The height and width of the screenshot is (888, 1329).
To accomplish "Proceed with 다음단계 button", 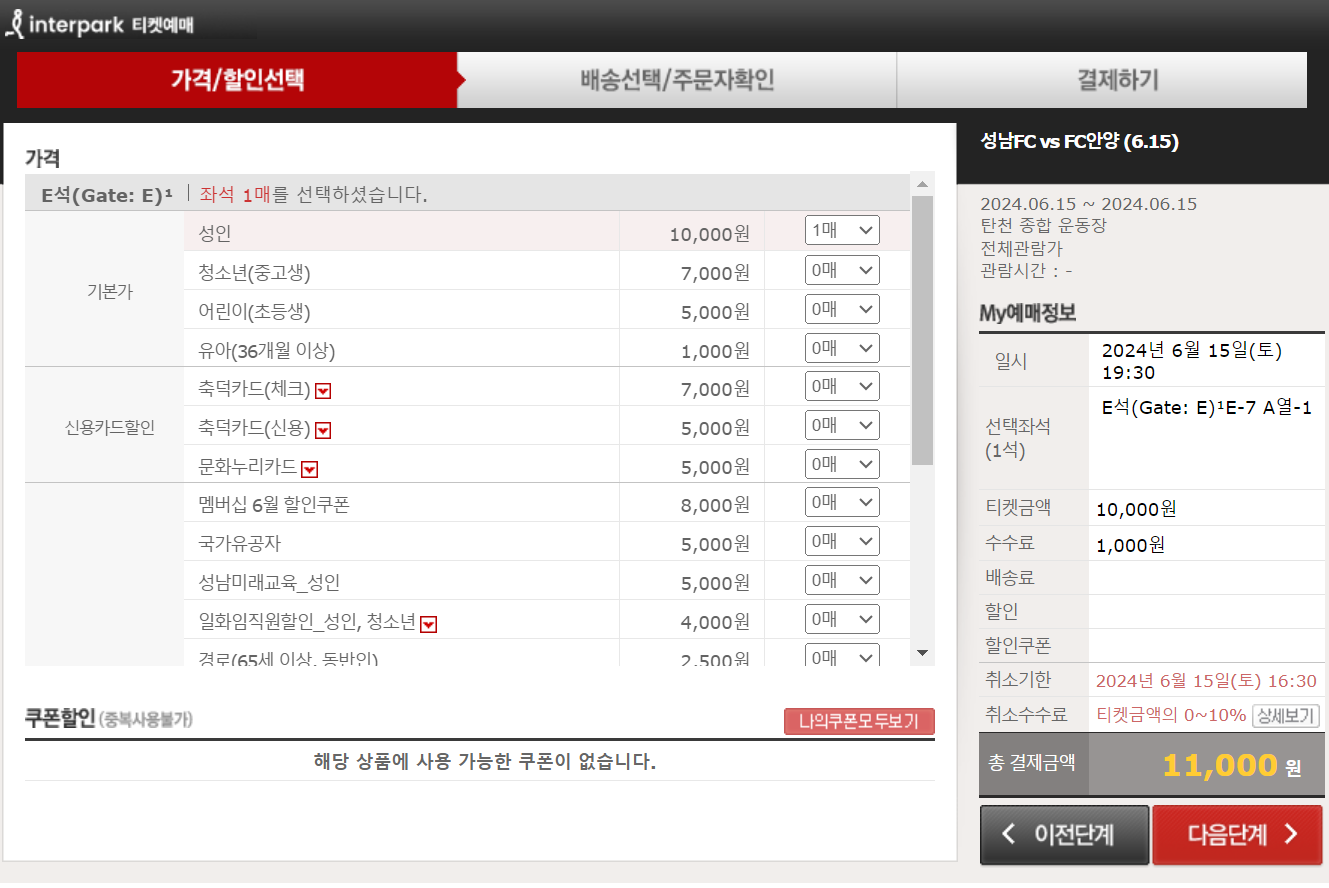I will tap(1237, 835).
